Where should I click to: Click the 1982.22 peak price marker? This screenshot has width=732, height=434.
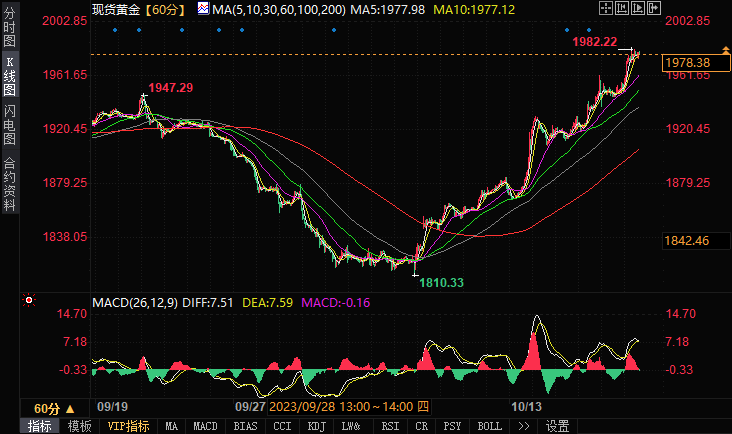click(594, 41)
